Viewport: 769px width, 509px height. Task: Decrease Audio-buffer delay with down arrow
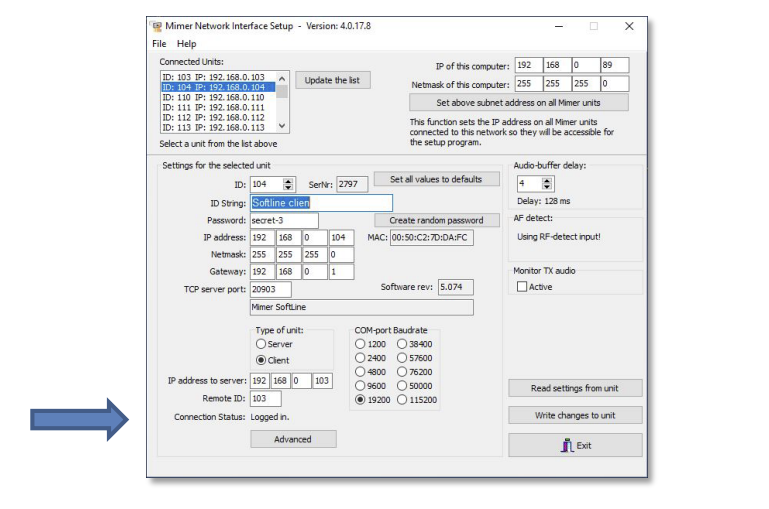pos(547,187)
